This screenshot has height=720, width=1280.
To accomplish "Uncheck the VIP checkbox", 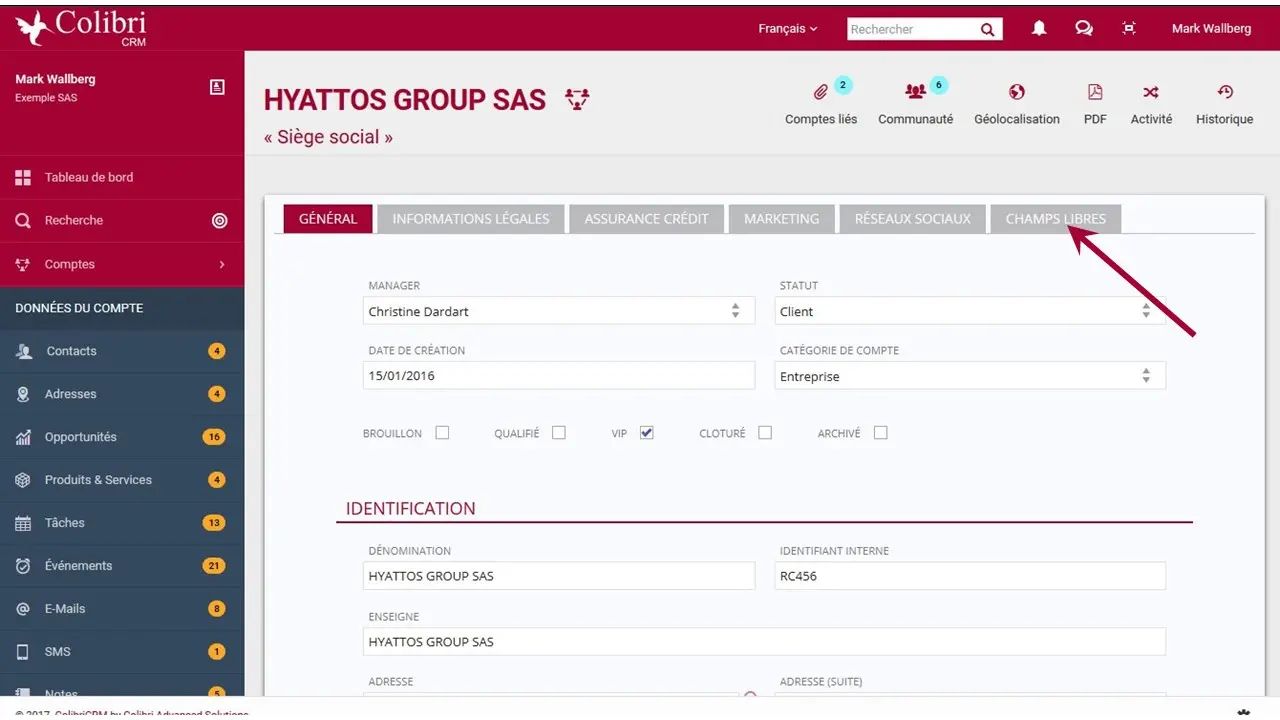I will click(x=646, y=433).
